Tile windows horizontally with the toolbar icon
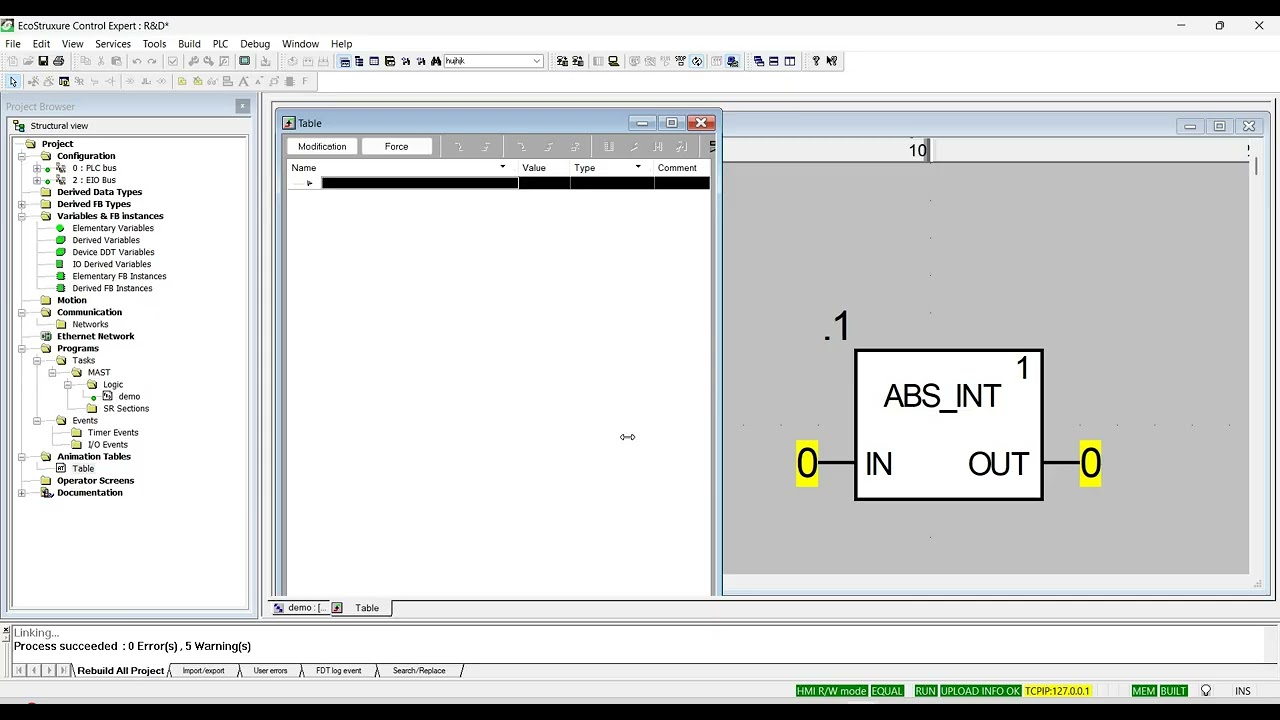Image resolution: width=1280 pixels, height=720 pixels. coord(774,61)
